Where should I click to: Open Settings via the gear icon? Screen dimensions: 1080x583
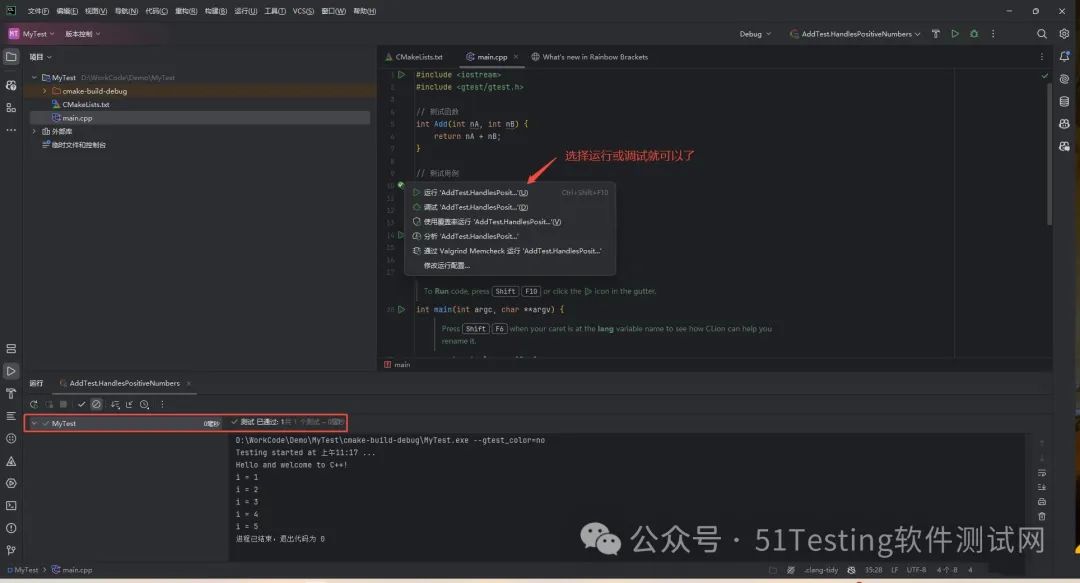1063,33
